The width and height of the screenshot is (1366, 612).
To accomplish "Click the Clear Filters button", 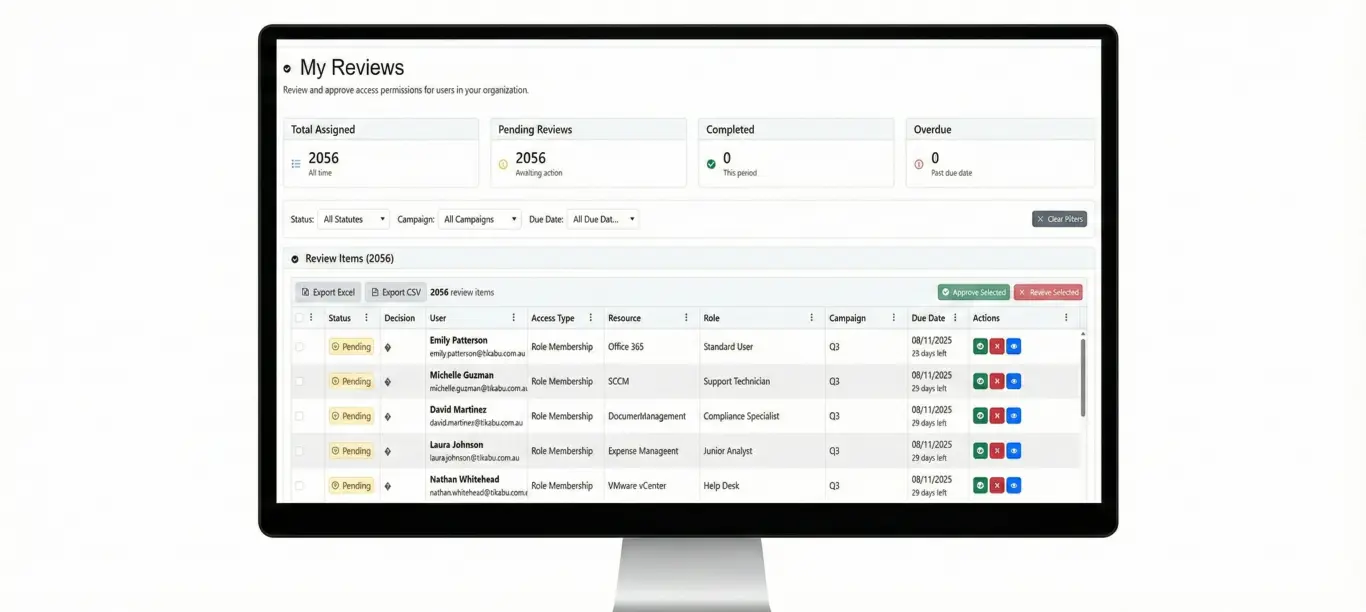I will click(1059, 219).
